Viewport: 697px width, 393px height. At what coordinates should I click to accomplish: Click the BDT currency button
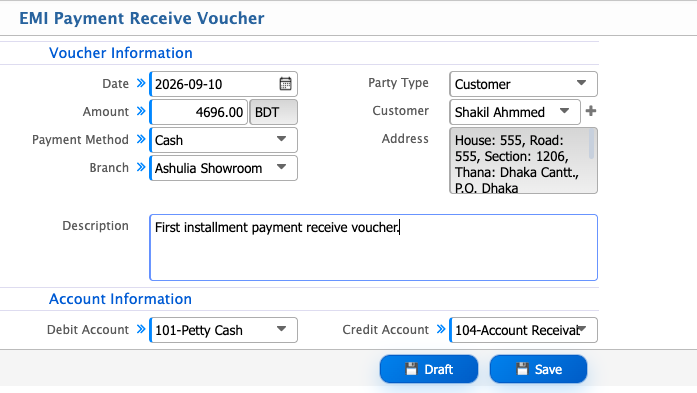coord(273,112)
